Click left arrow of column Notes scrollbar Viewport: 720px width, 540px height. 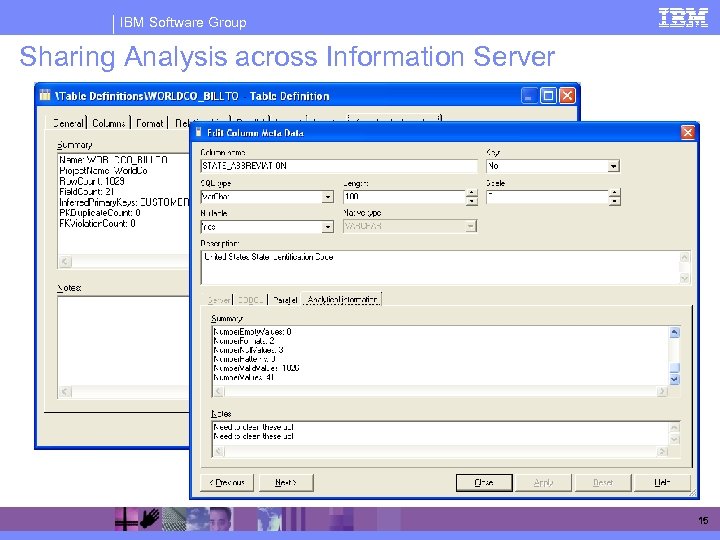(x=219, y=452)
